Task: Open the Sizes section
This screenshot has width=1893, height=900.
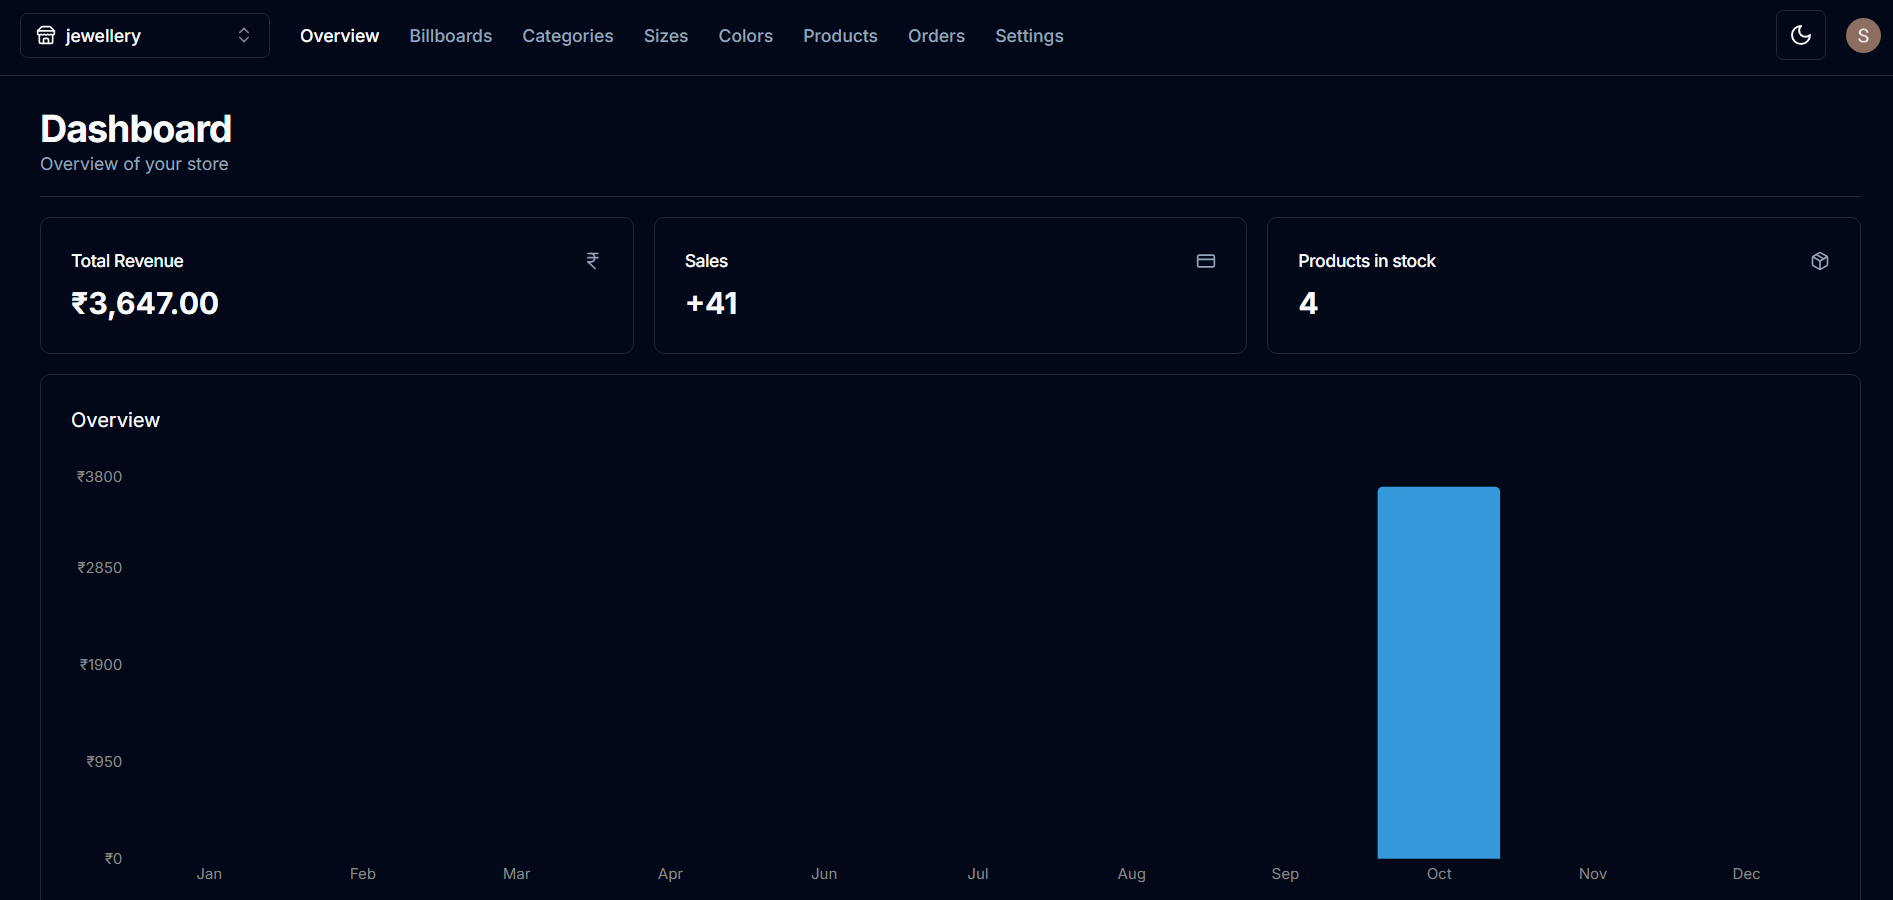Action: click(665, 36)
